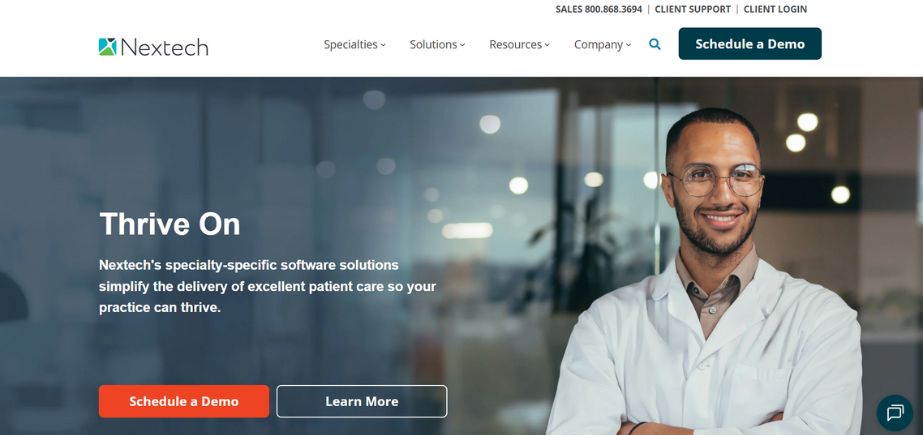The image size is (923, 435).
Task: Click the SALES 800.868.3694 phone link
Action: click(x=599, y=9)
